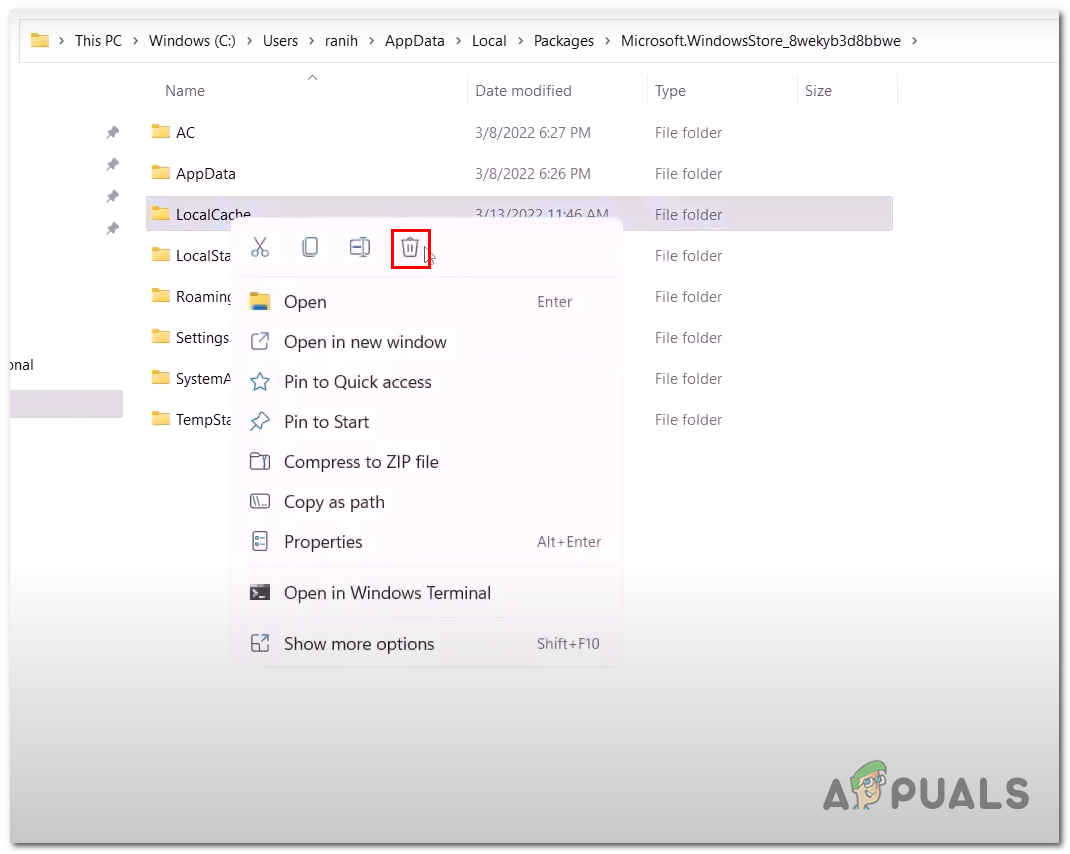Screen dimensions: 1070x854
Task: Click the Delete trash icon
Action: 411,247
